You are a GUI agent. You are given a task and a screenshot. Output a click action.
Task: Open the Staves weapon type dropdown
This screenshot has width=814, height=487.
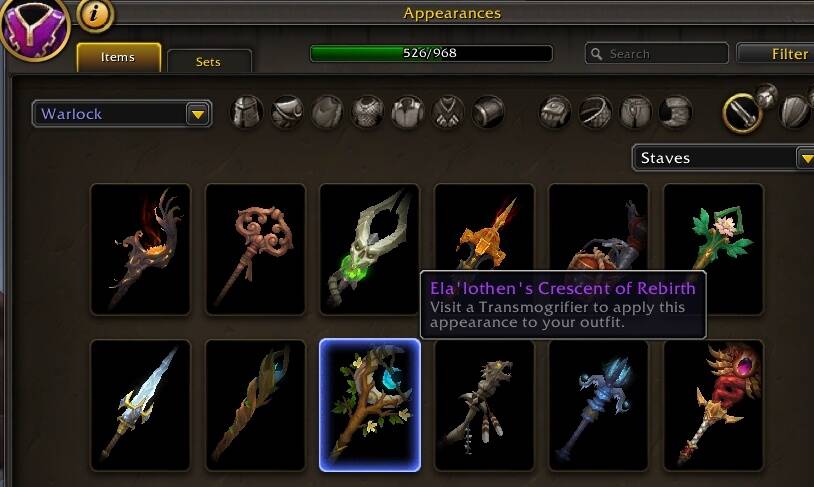click(723, 158)
